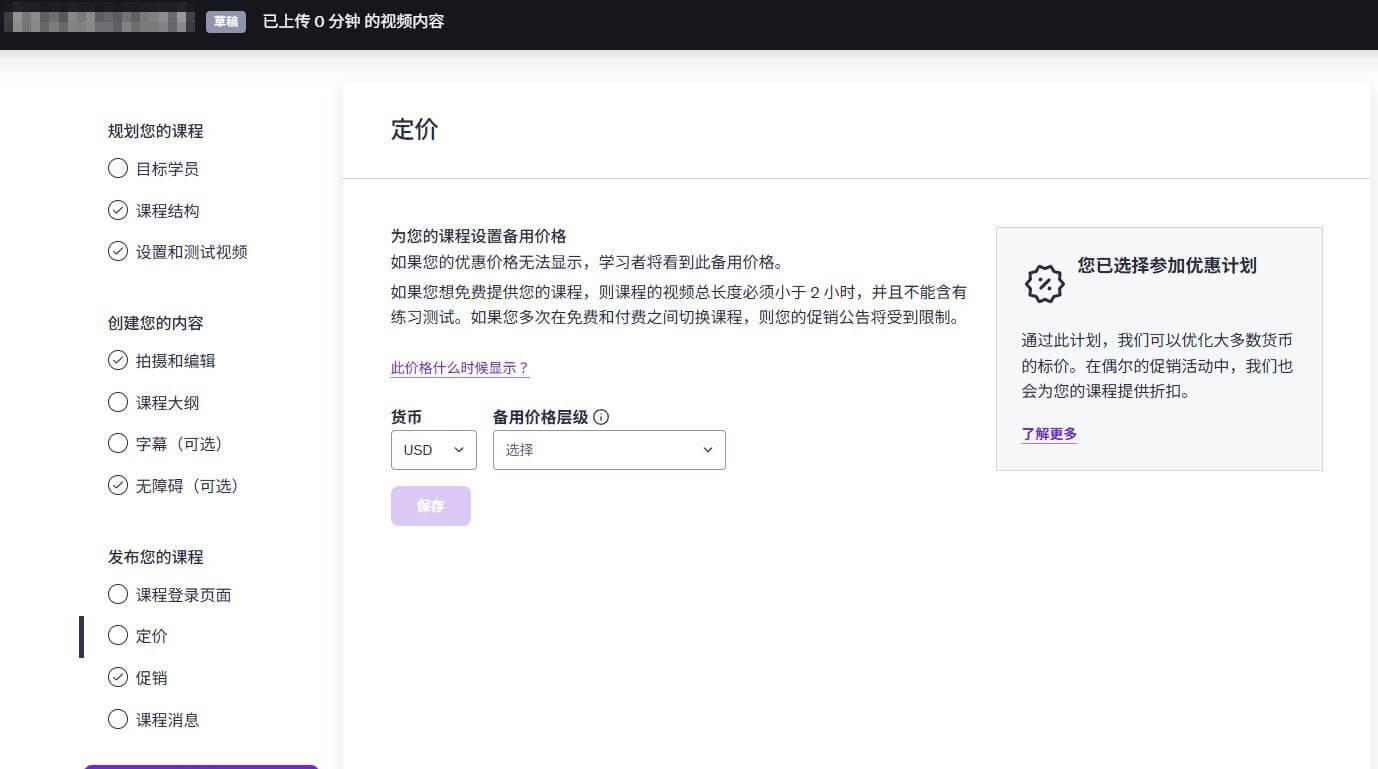Click the 了解更多 link

(1049, 434)
